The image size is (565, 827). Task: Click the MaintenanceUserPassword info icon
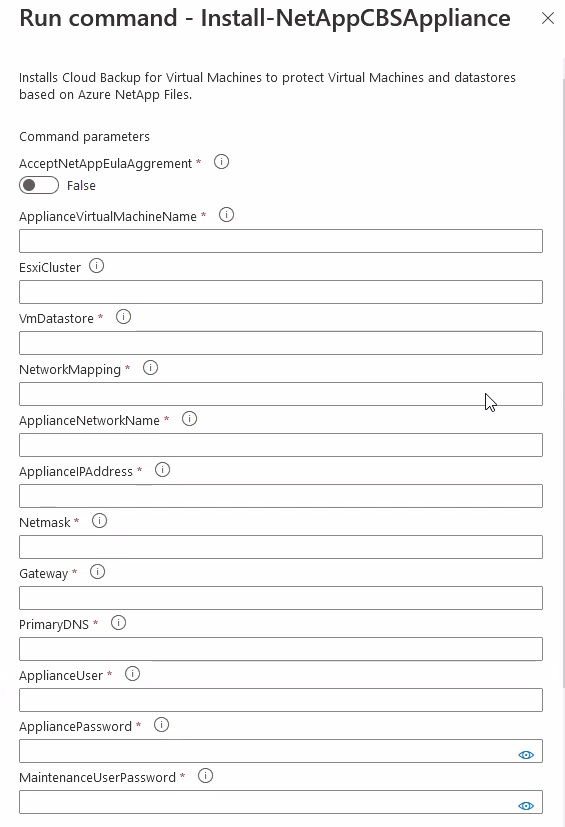coord(205,776)
